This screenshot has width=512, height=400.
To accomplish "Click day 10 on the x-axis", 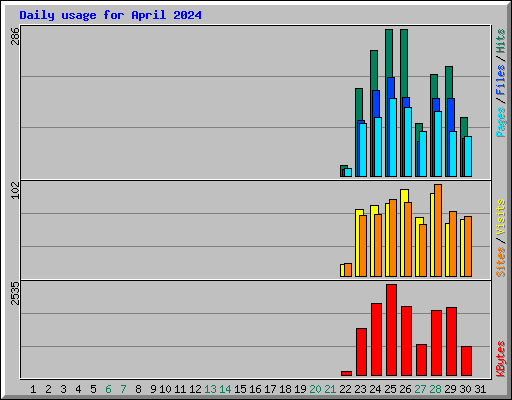I will (165, 389).
